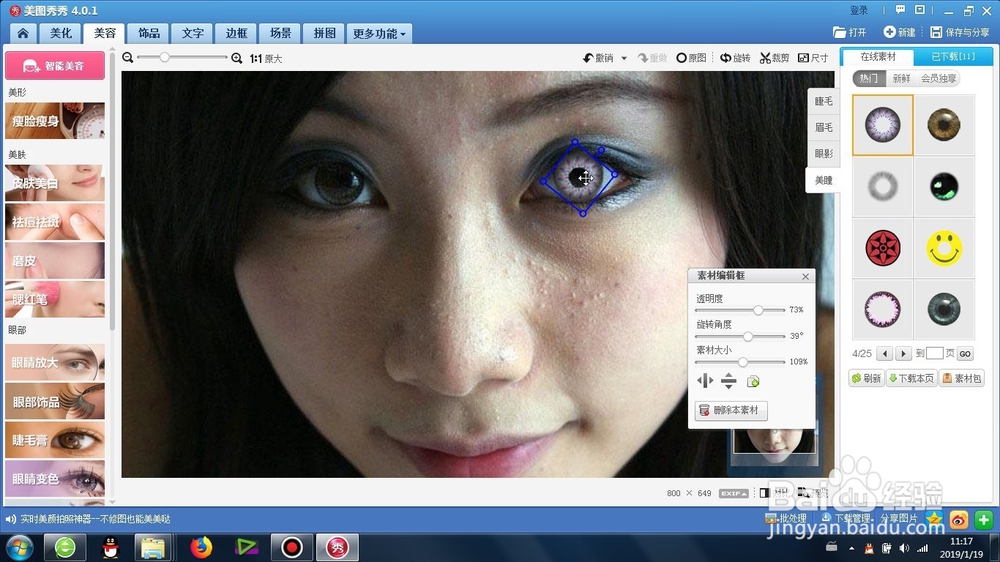
Task: Open the 文字 tab
Action: tap(193, 33)
